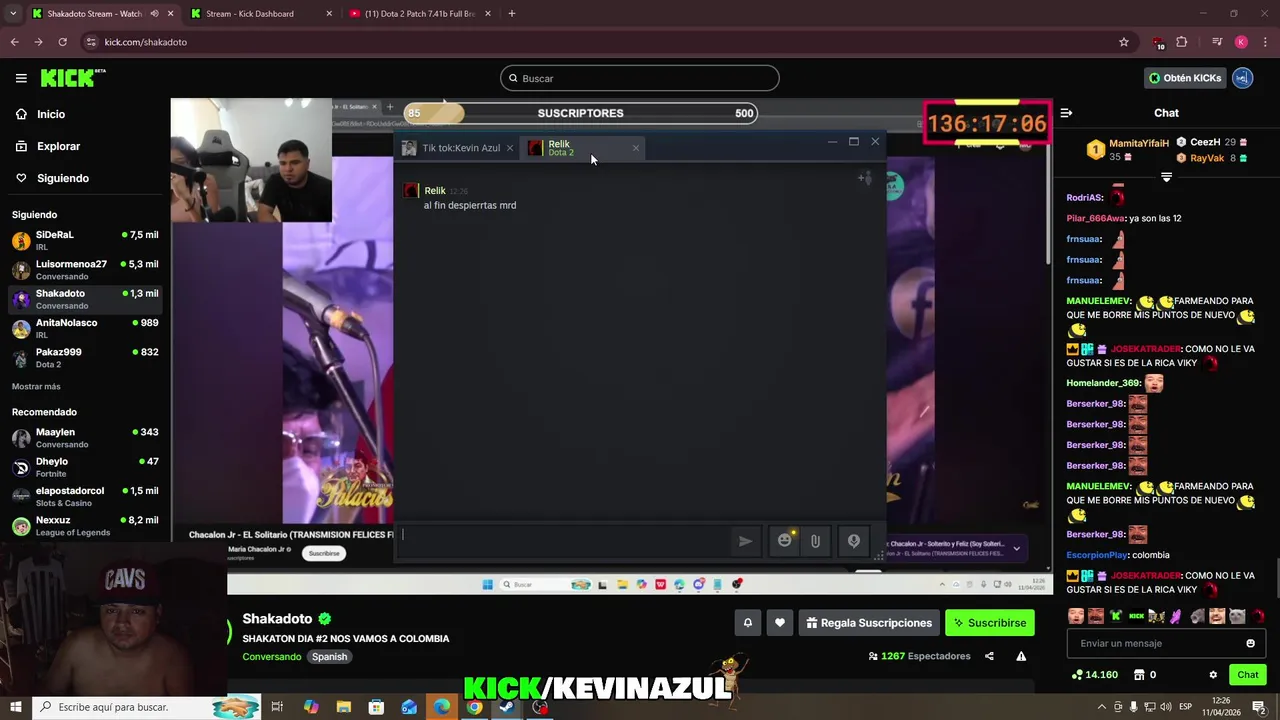
Task: Switch to Dota 2 Patch 7.41b YouTube tab
Action: coord(422,14)
